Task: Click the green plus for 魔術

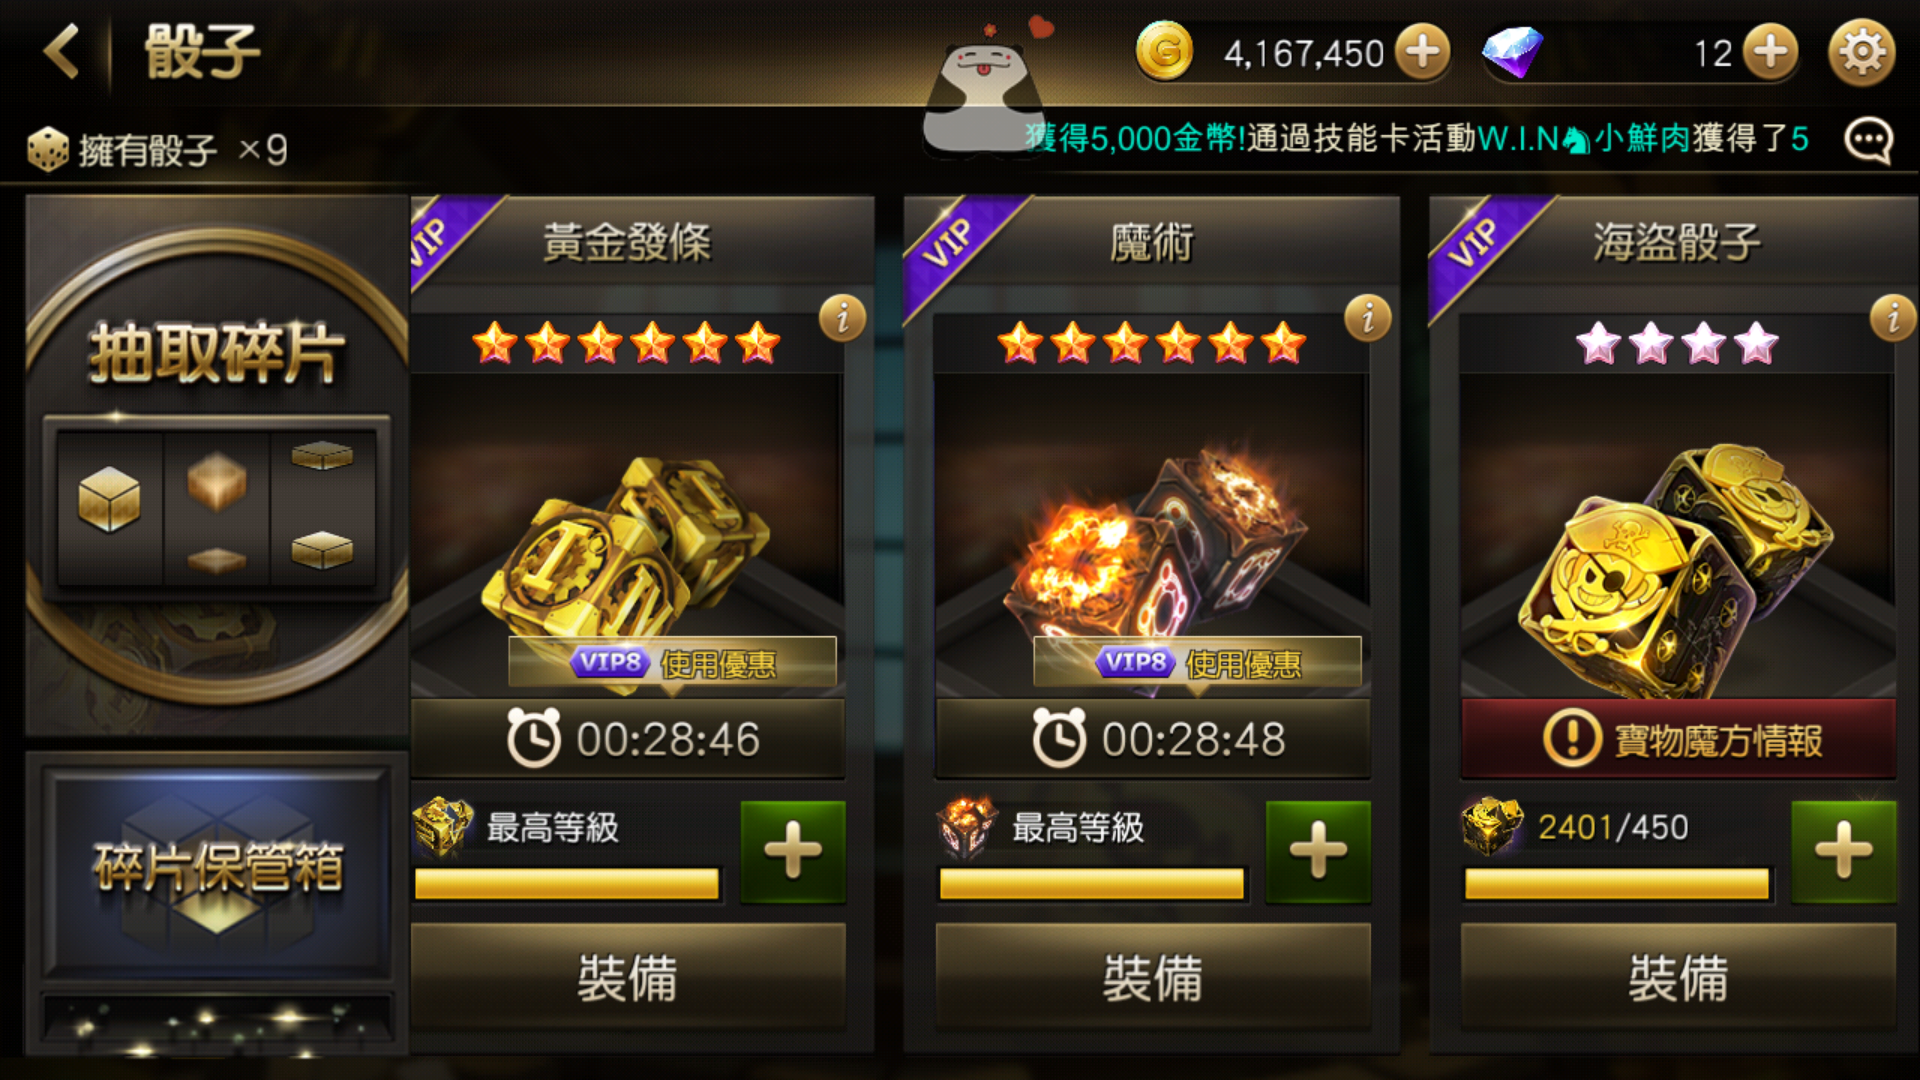Action: [1318, 852]
